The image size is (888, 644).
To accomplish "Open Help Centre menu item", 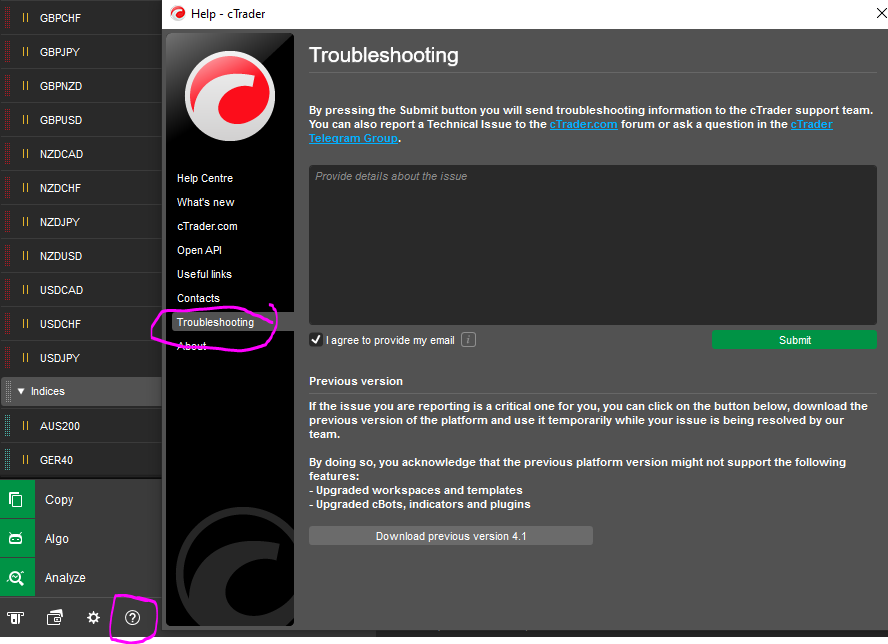I will 205,178.
